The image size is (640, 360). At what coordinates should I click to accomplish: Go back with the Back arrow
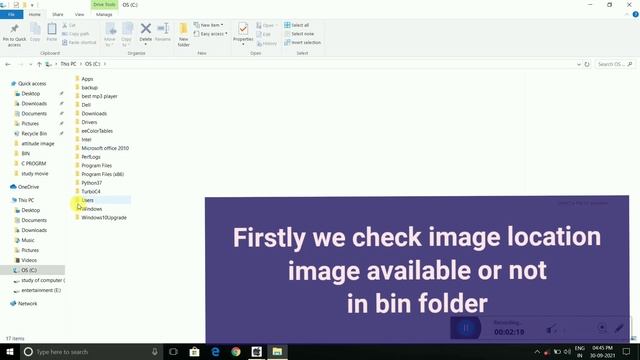click(8, 64)
